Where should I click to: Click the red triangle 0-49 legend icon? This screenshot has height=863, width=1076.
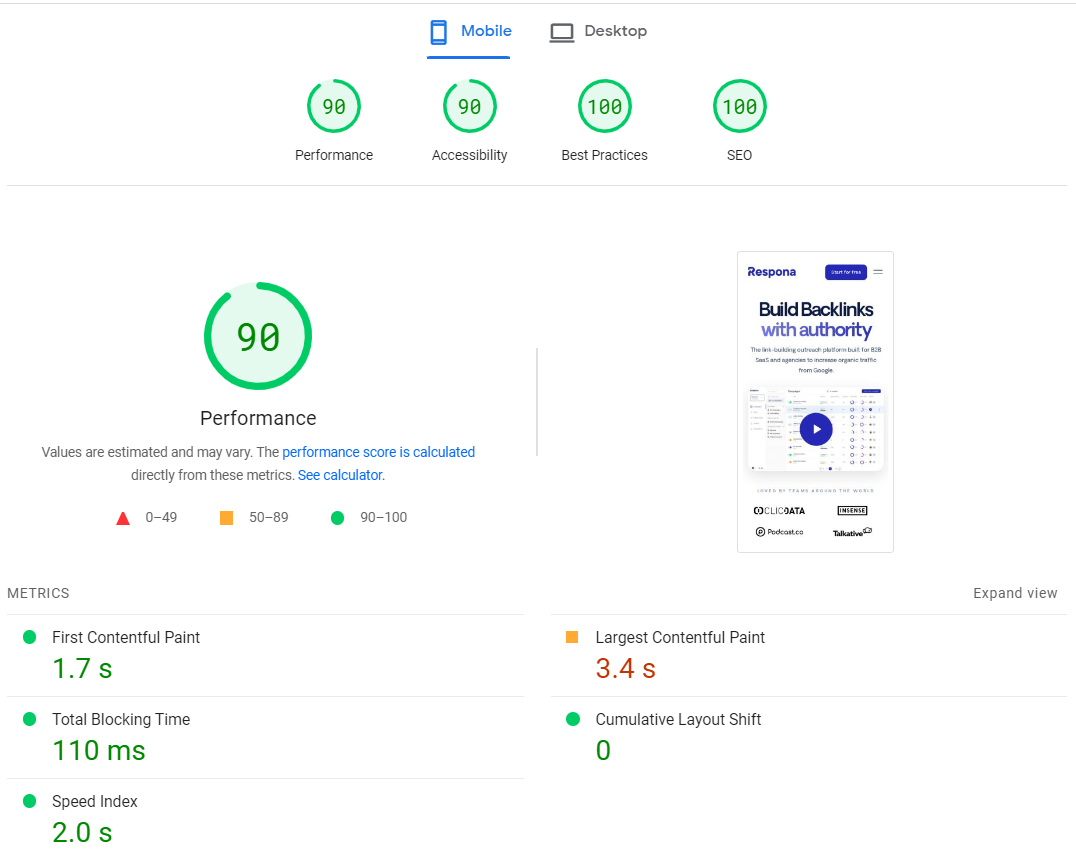122,517
